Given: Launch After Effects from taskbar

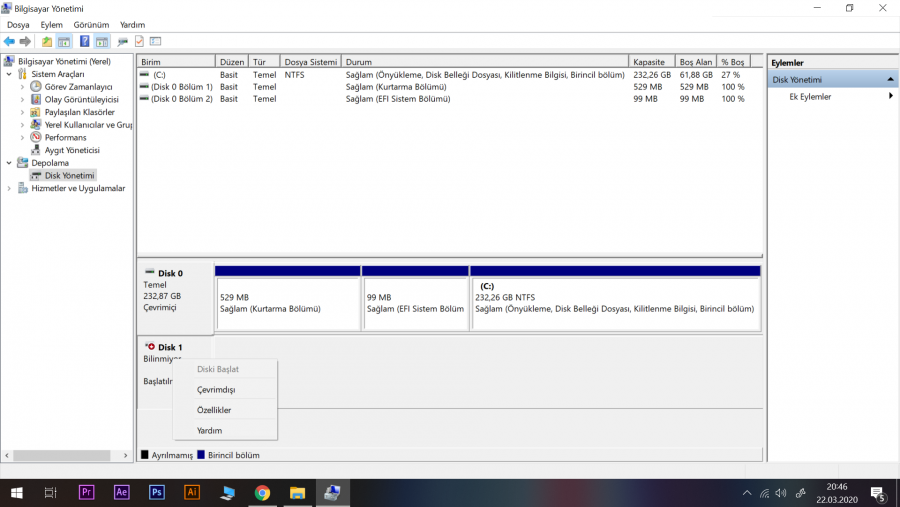Looking at the screenshot, I should pyautogui.click(x=122, y=492).
